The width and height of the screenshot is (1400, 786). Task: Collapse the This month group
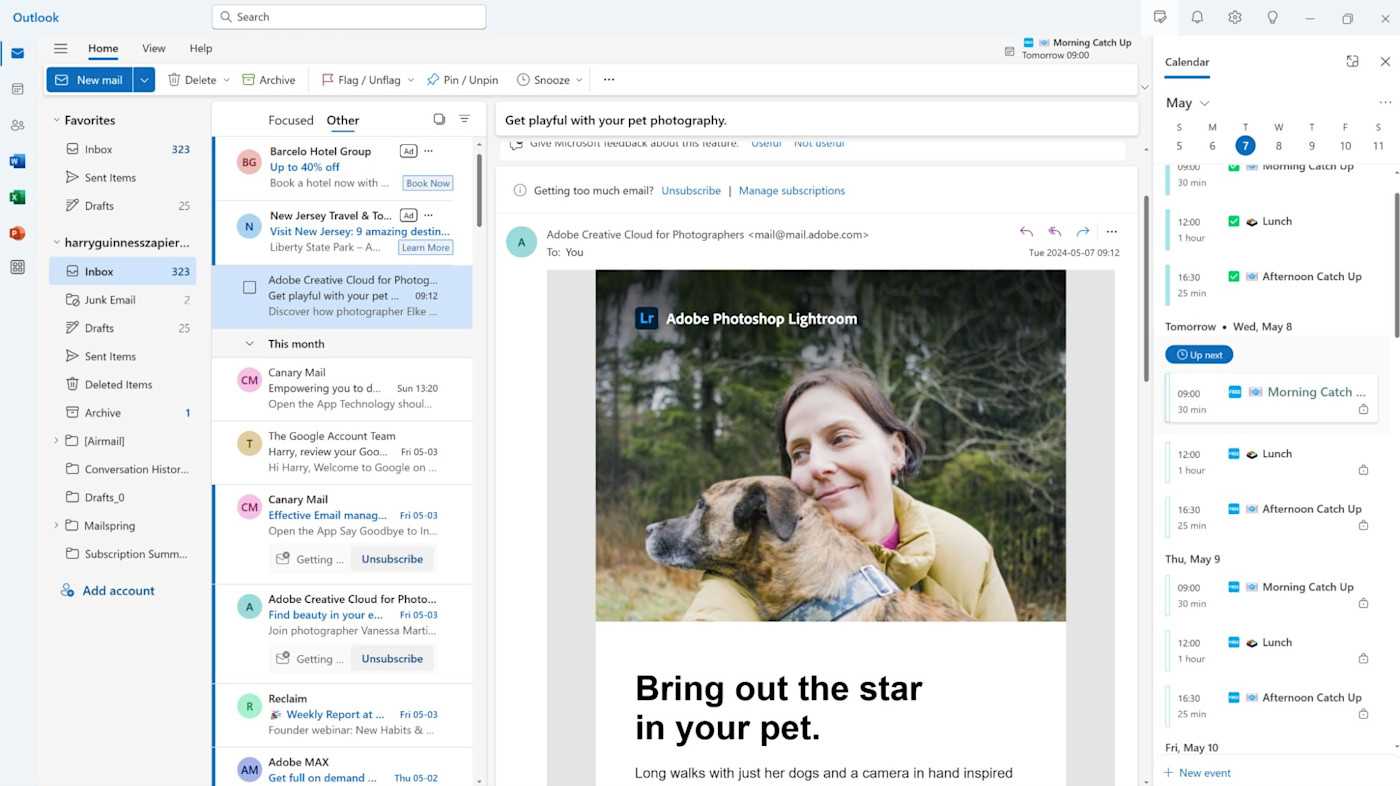click(250, 343)
